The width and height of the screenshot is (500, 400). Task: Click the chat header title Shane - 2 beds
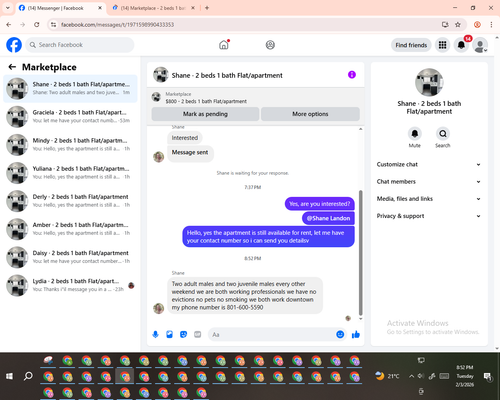pyautogui.click(x=227, y=75)
